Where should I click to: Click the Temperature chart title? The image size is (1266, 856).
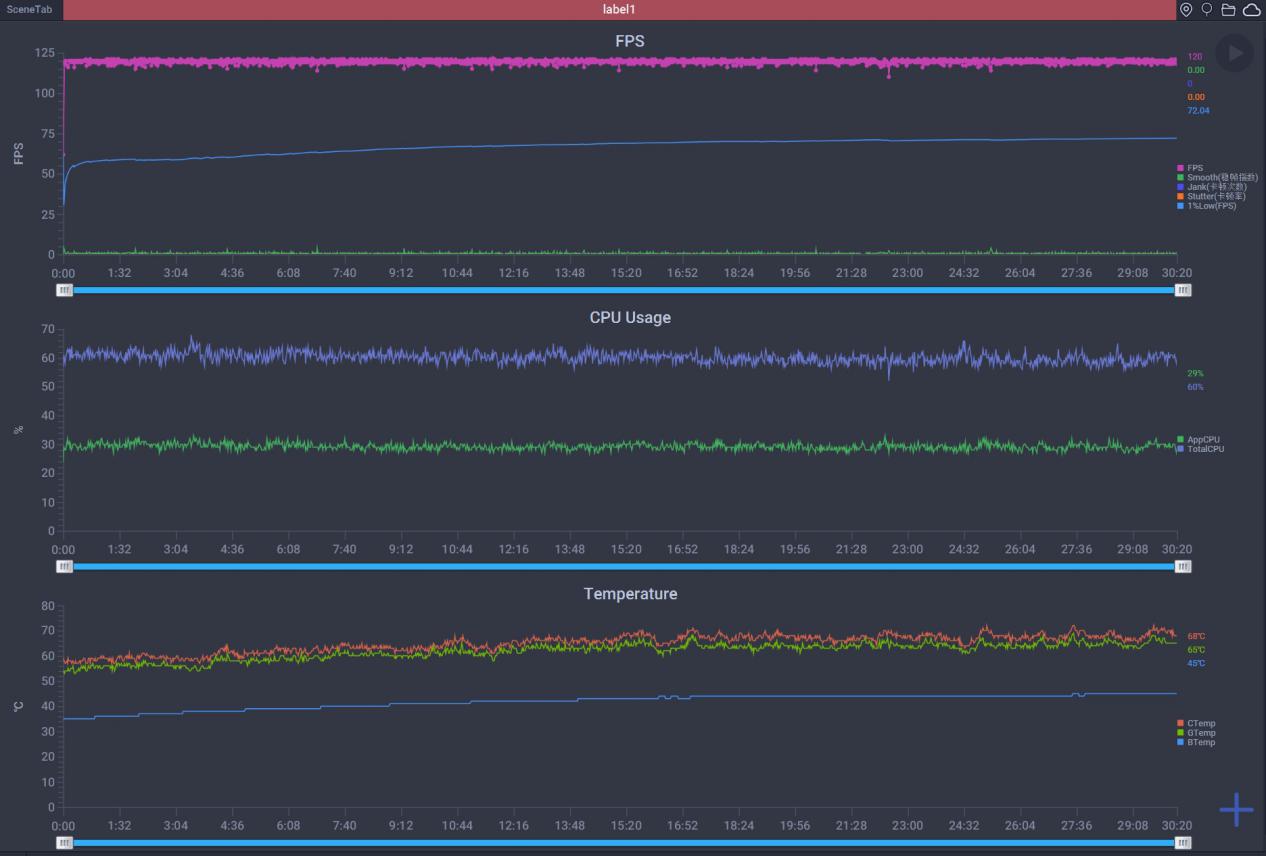point(630,594)
